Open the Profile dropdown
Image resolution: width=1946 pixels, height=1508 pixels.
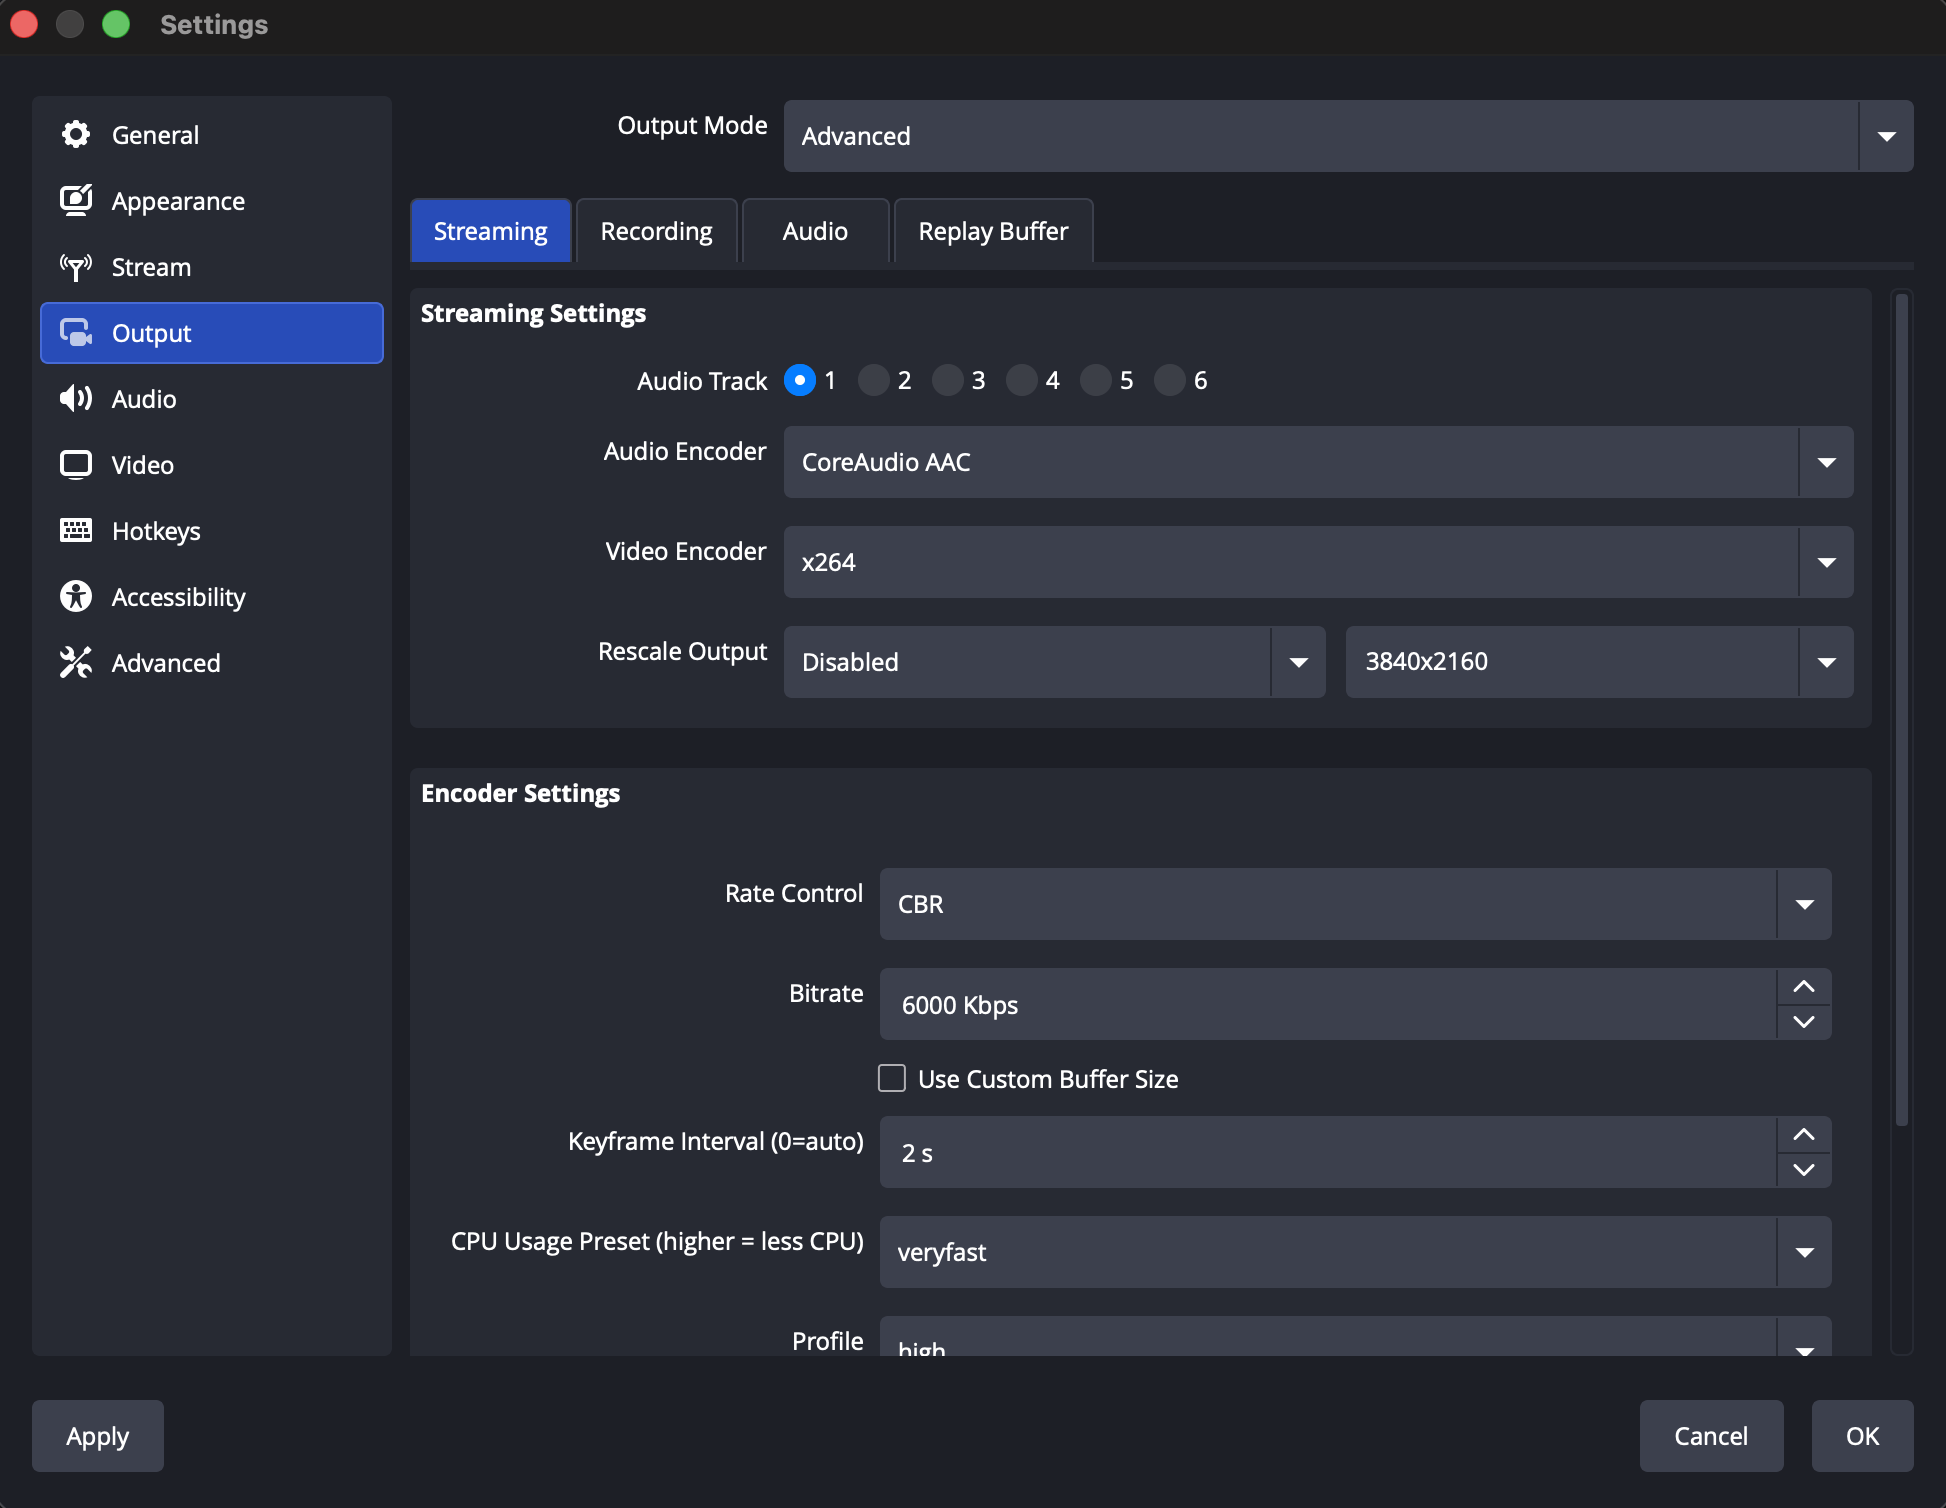click(x=1355, y=1338)
